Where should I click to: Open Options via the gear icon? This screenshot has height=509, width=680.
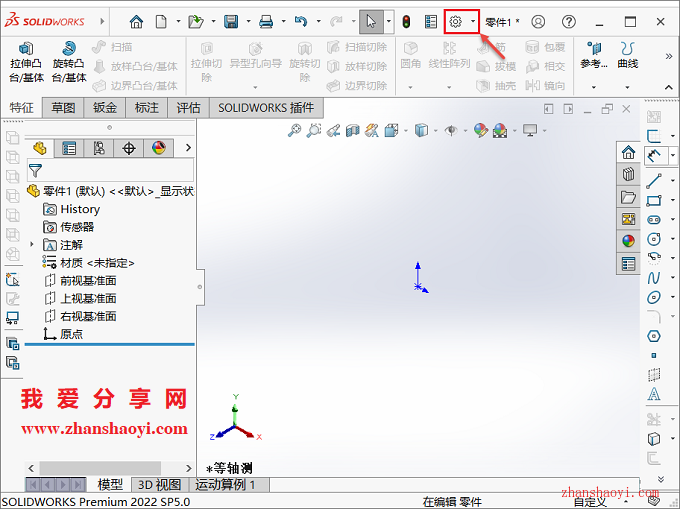click(x=455, y=21)
